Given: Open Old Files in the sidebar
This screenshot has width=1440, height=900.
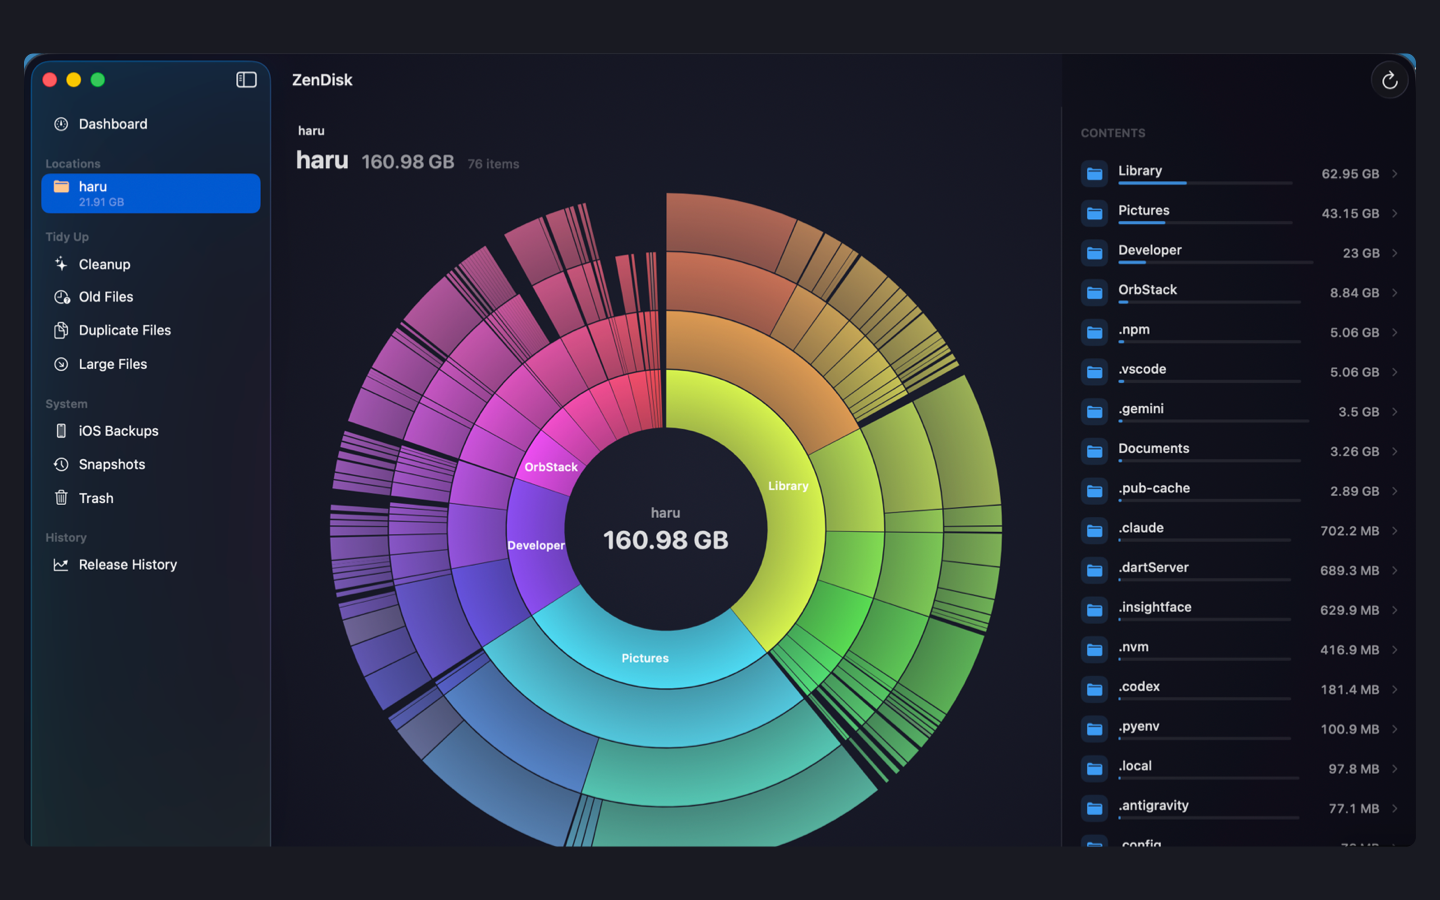Looking at the screenshot, I should [150, 297].
